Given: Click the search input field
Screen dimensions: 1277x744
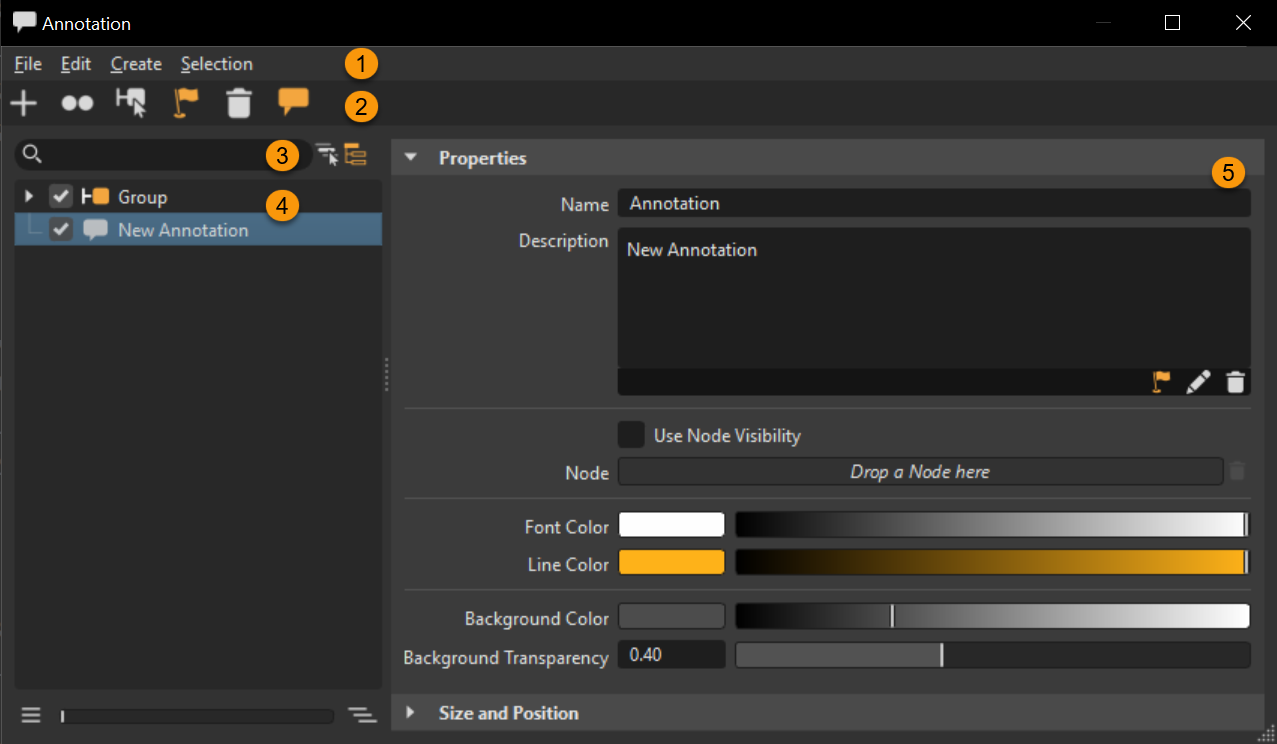Looking at the screenshot, I should [x=162, y=154].
